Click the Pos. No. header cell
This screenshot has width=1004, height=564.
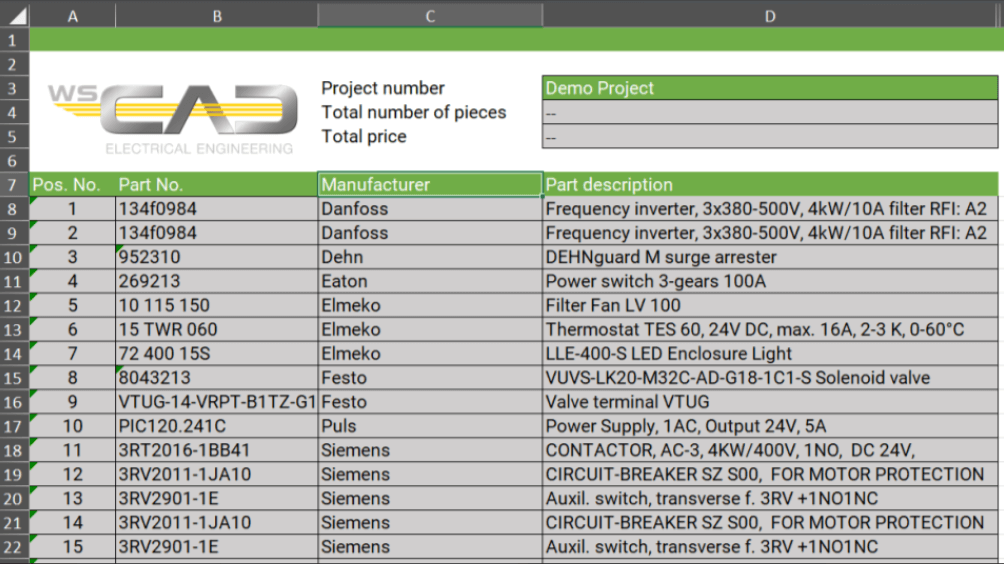(72, 185)
